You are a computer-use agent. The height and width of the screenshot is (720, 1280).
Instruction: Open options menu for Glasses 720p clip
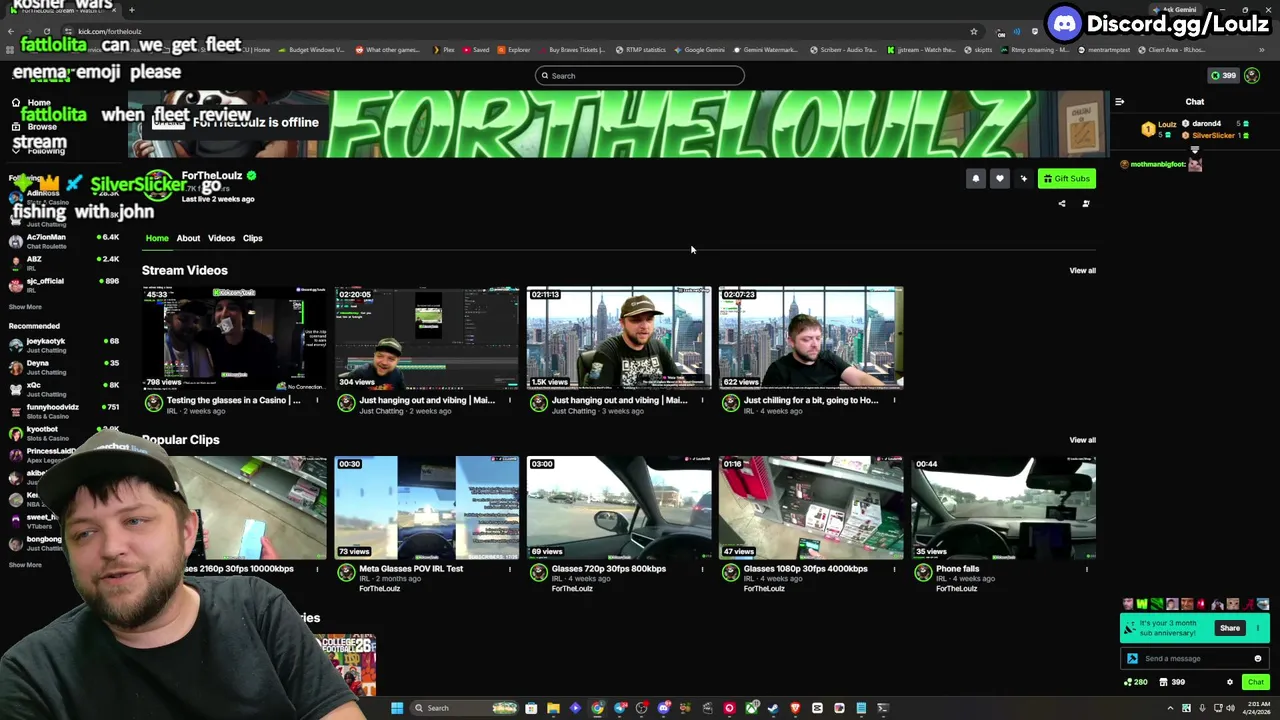pos(702,570)
